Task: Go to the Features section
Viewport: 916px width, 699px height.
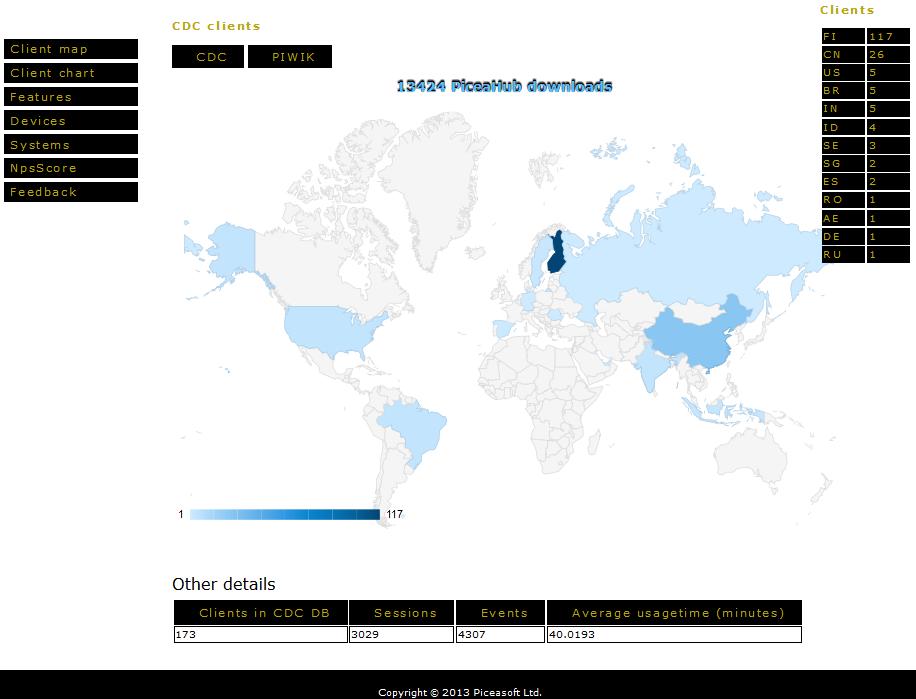Action: pos(71,97)
